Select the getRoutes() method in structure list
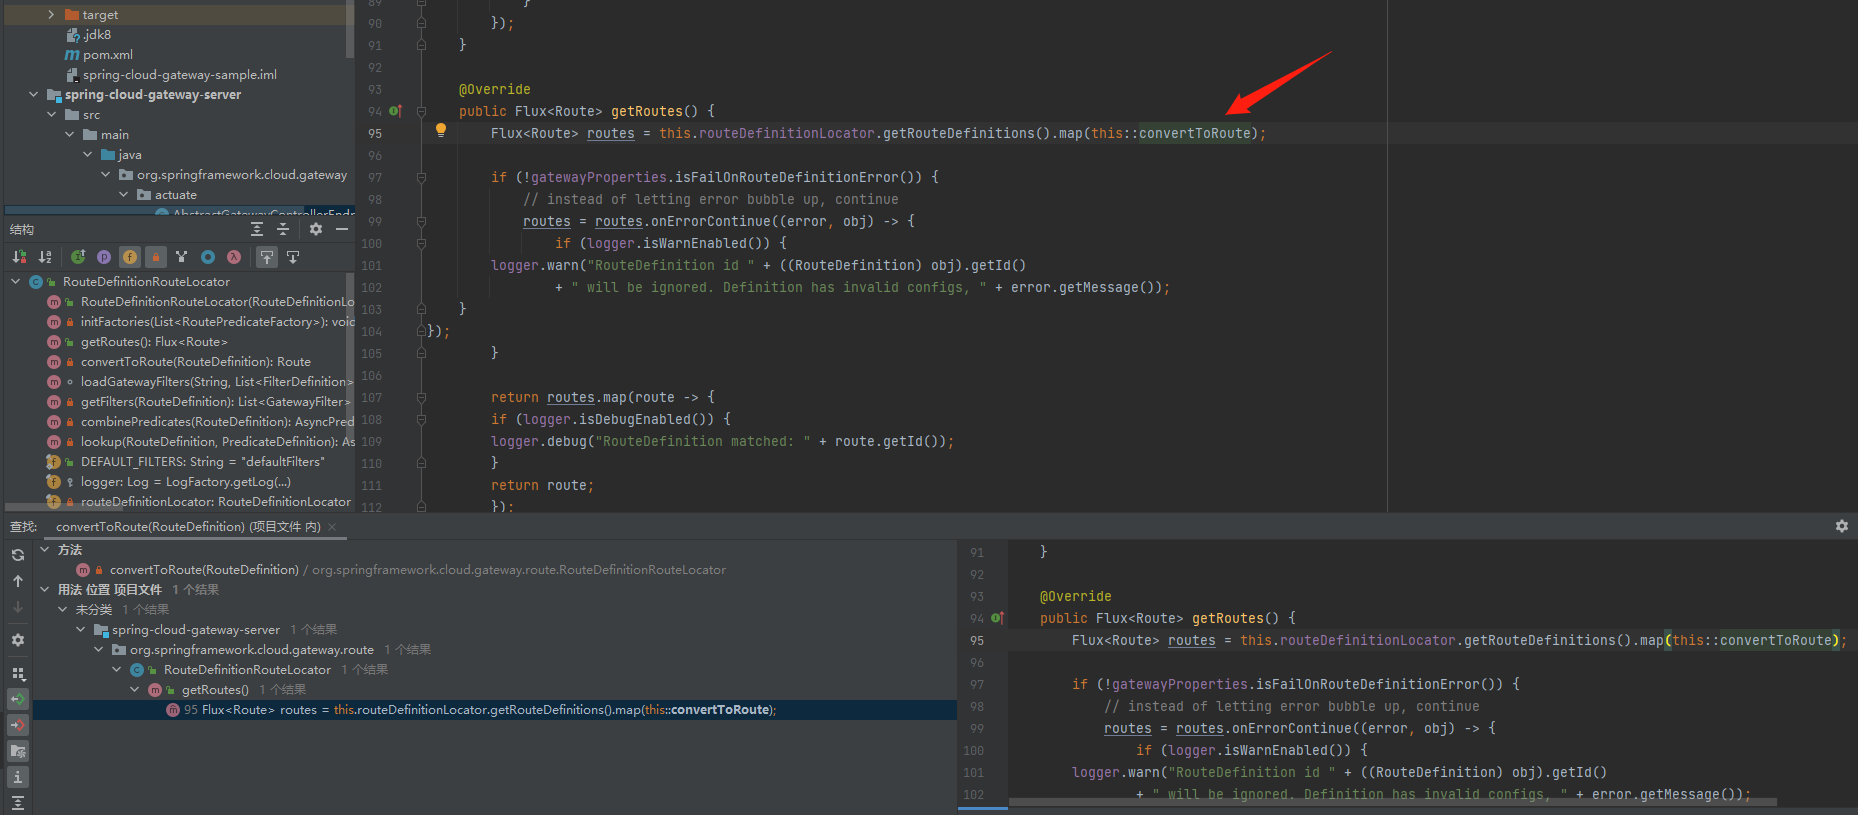Viewport: 1858px width, 815px height. tap(154, 342)
